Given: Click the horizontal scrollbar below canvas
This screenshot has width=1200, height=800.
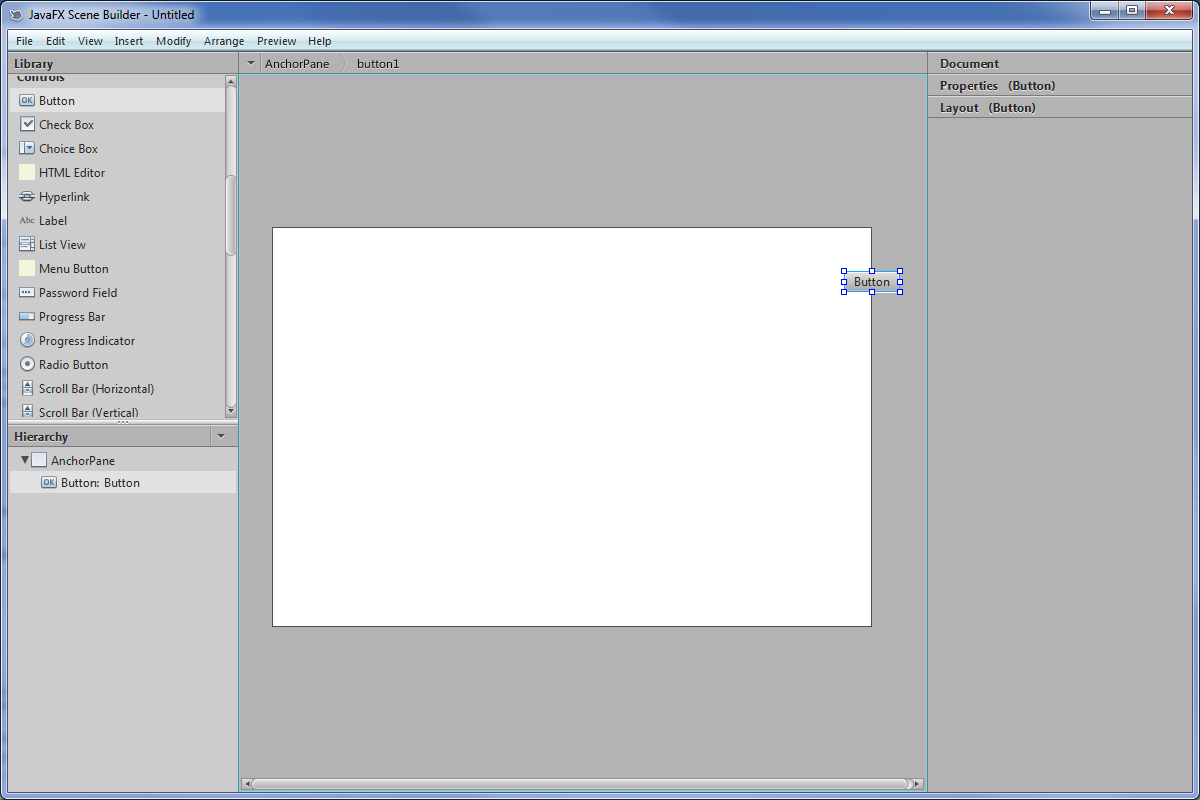Looking at the screenshot, I should point(580,784).
